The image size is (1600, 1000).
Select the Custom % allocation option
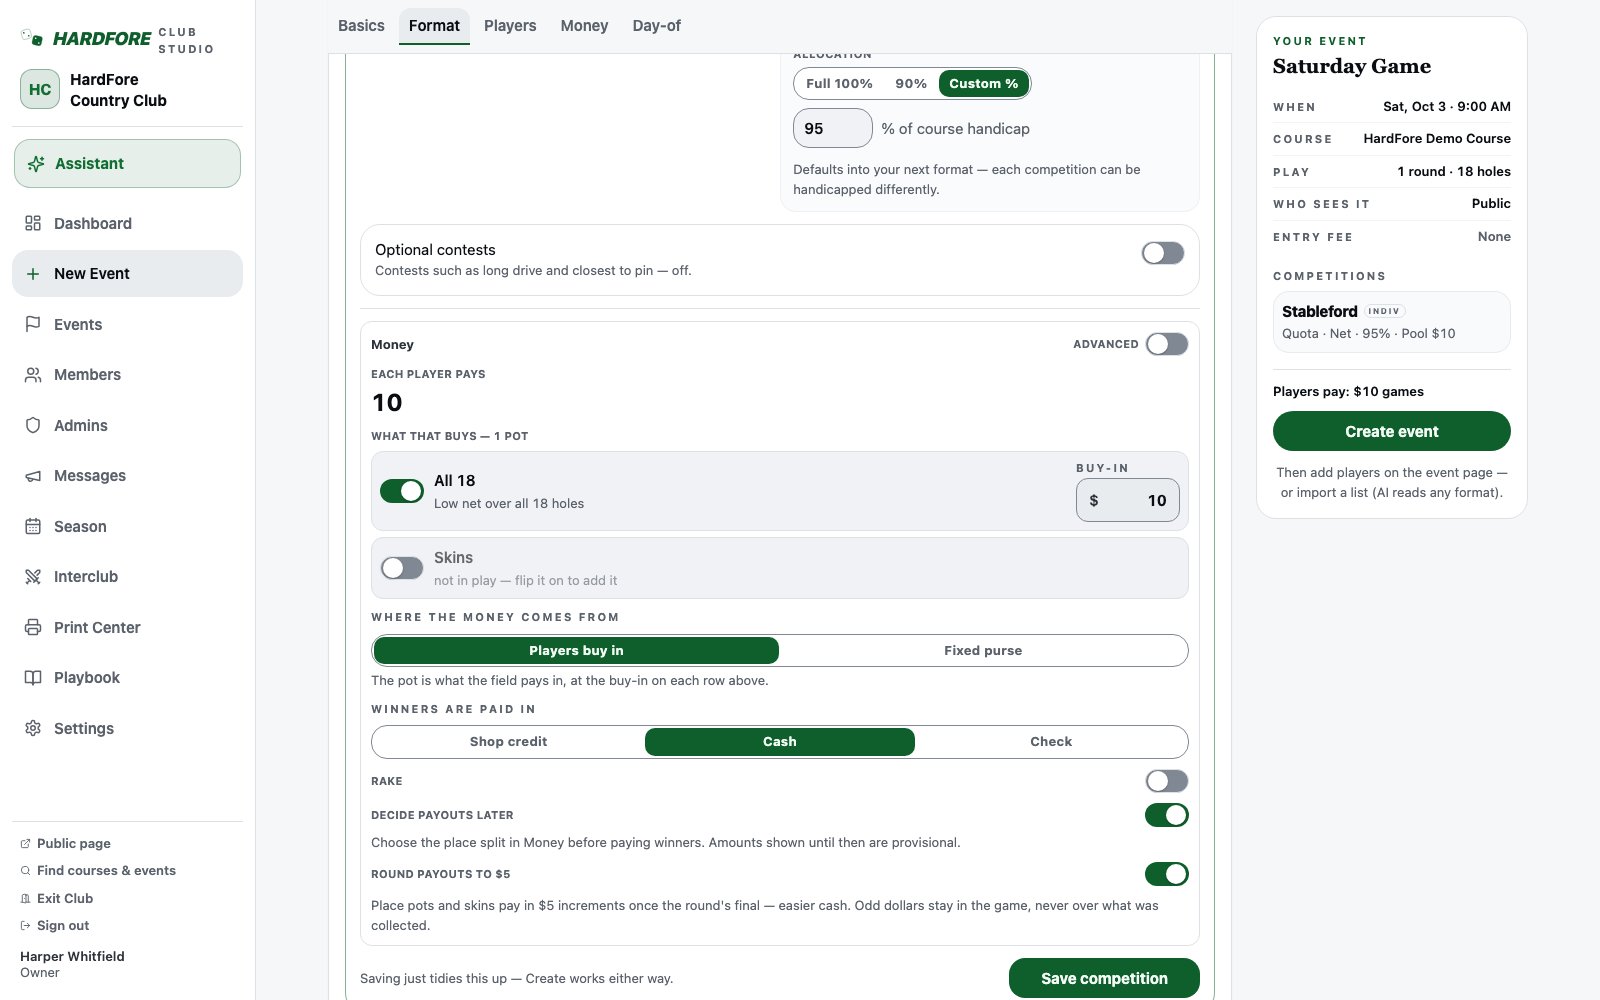pyautogui.click(x=984, y=84)
